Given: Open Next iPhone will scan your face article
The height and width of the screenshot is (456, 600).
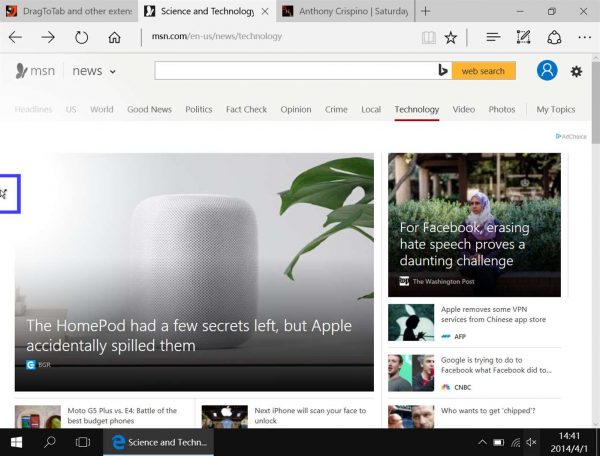Looking at the screenshot, I should pos(310,415).
